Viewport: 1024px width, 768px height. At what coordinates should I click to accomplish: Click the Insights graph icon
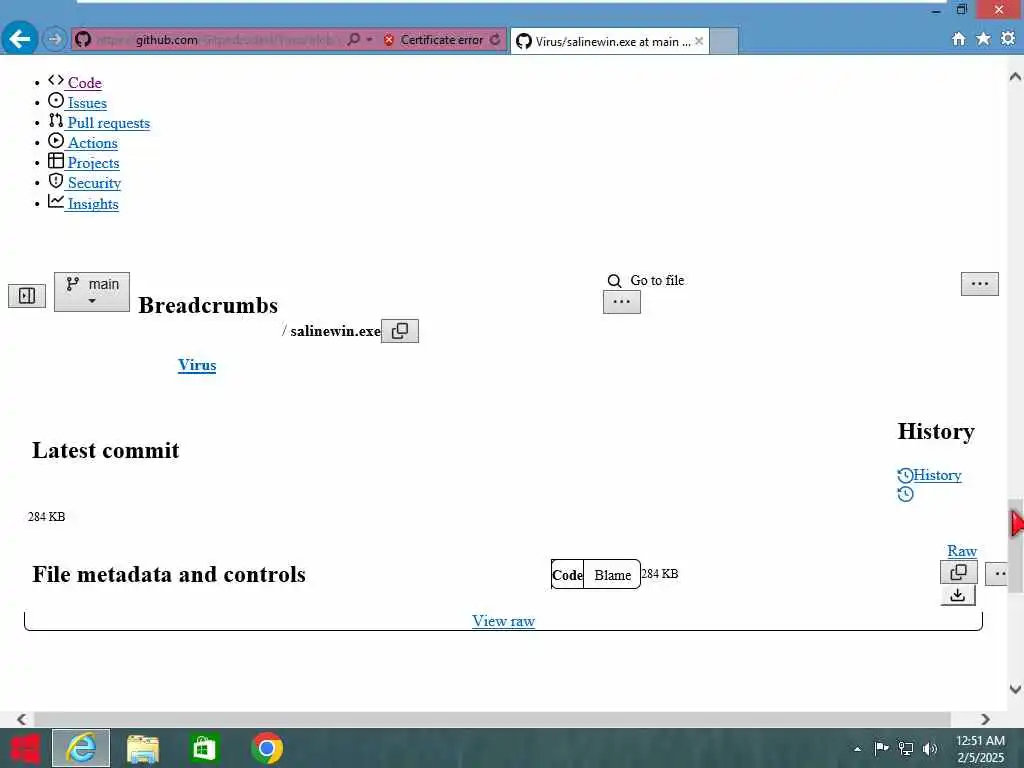click(56, 201)
